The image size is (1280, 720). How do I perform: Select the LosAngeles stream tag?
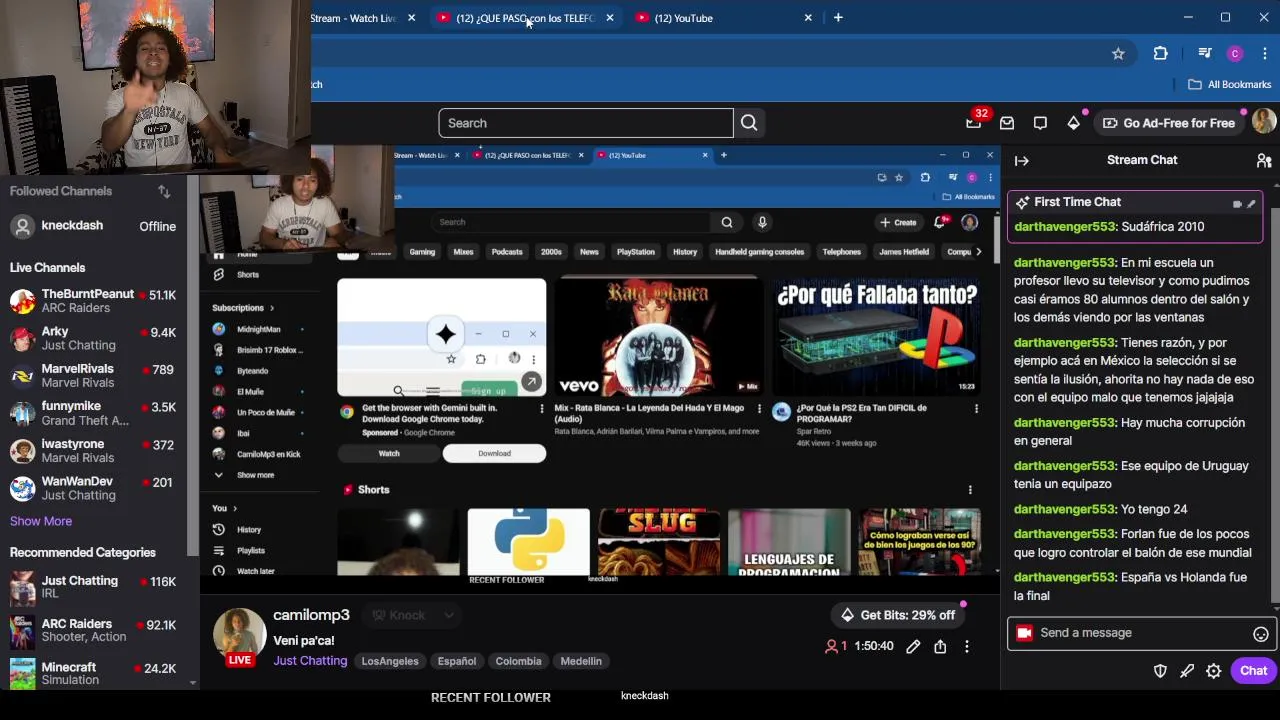click(x=390, y=661)
